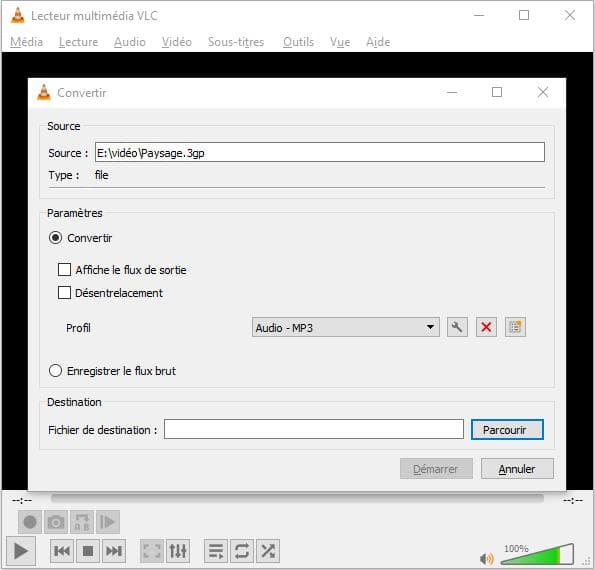The image size is (595, 570).
Task: Maximize the Convertir dialog
Action: click(x=497, y=92)
